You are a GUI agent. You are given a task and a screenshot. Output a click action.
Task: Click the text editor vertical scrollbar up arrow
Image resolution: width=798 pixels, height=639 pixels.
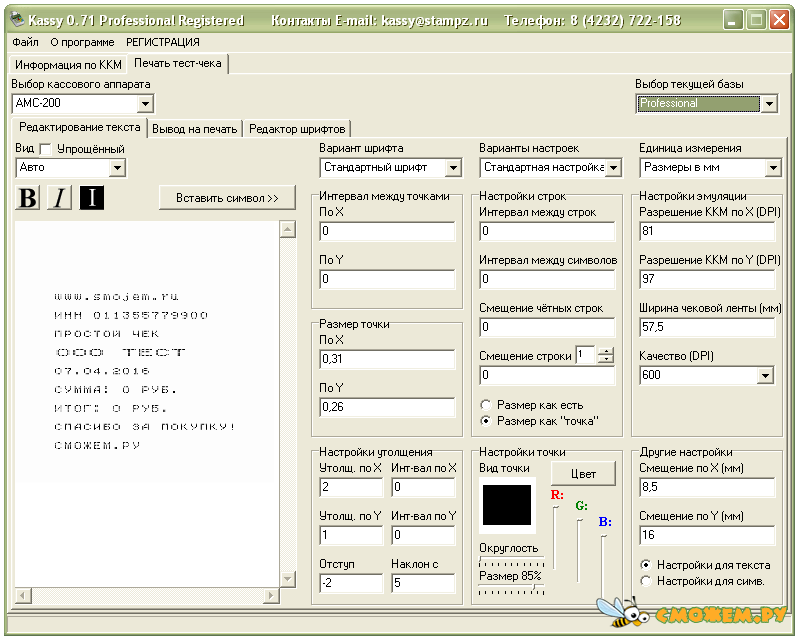[x=288, y=229]
